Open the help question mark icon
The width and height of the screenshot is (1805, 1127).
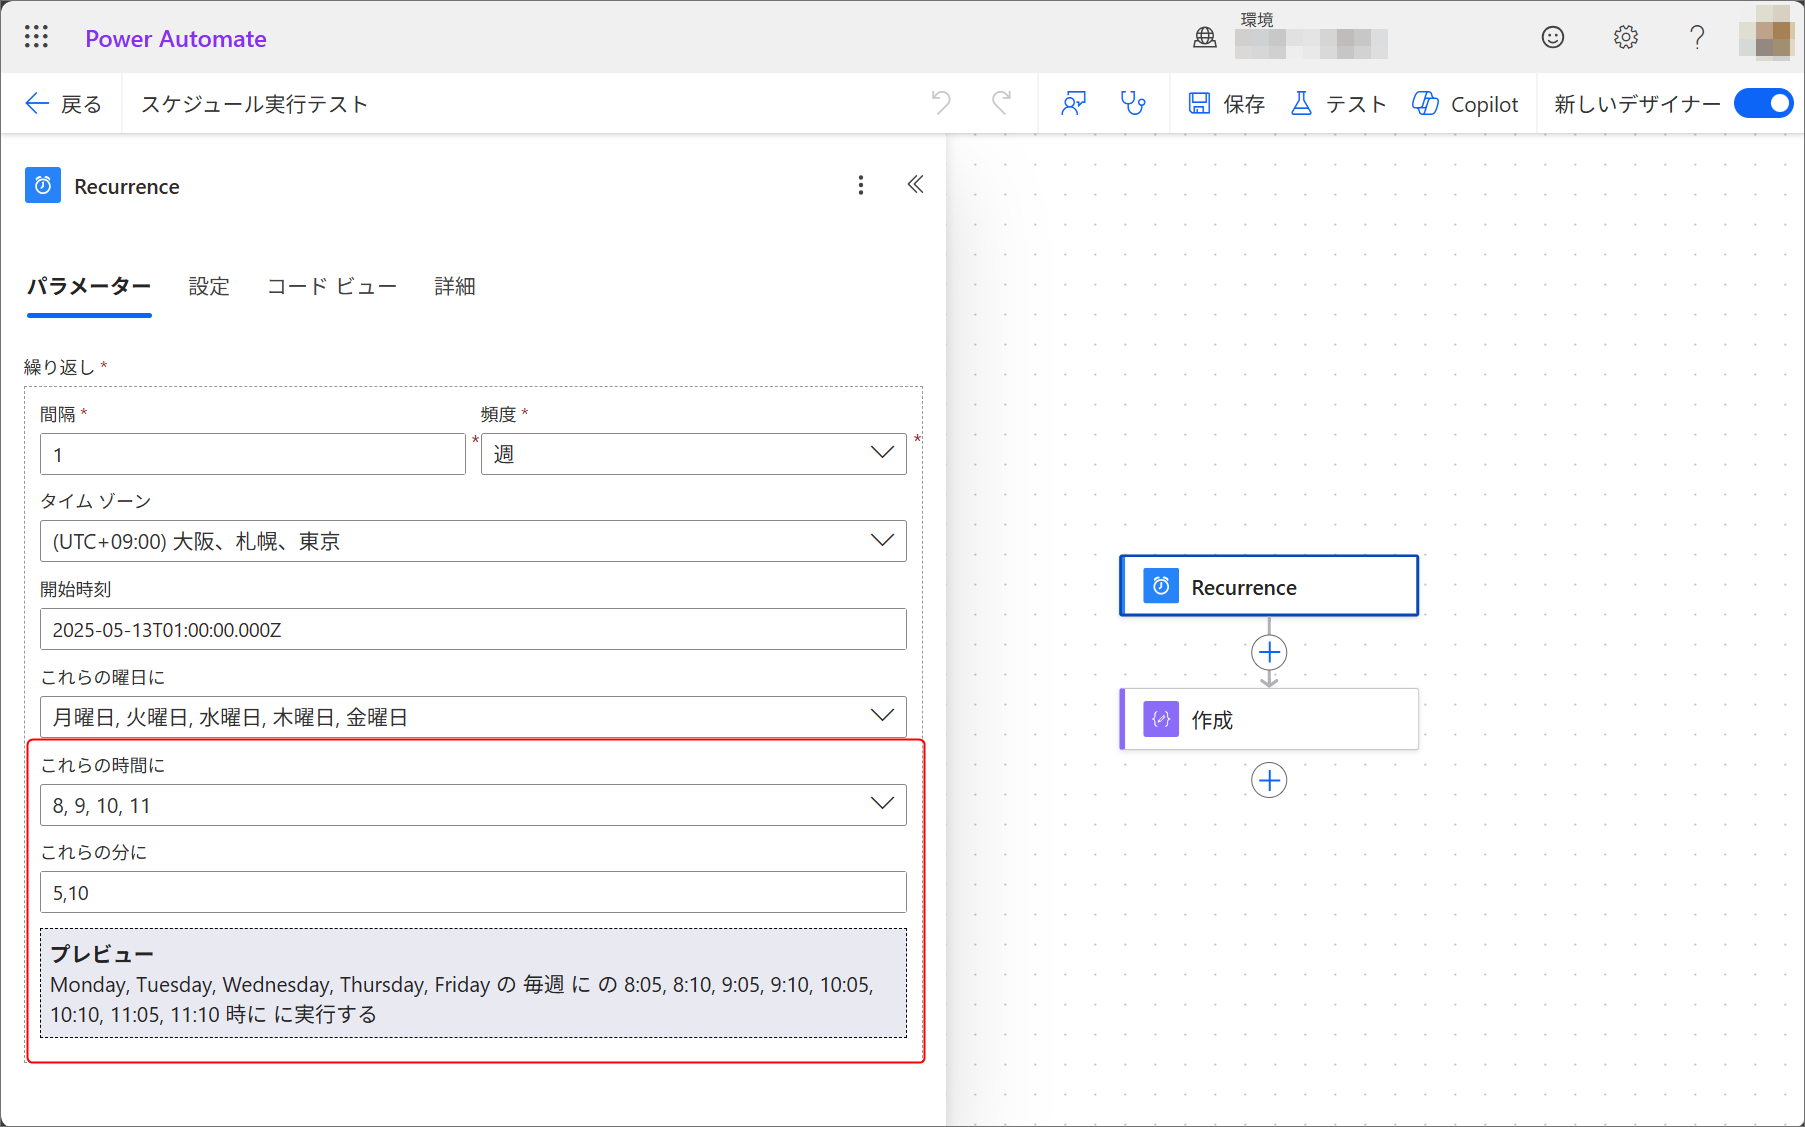[1697, 38]
